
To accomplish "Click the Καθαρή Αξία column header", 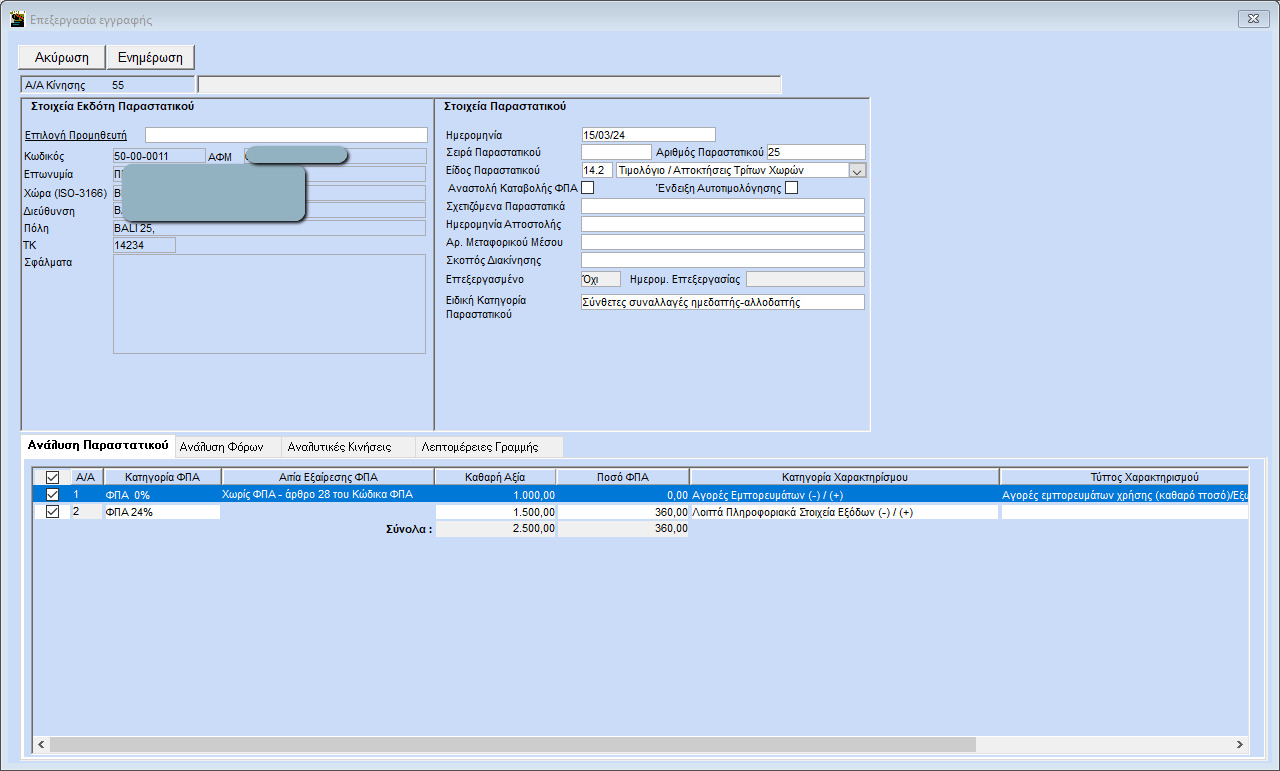I will [x=495, y=477].
